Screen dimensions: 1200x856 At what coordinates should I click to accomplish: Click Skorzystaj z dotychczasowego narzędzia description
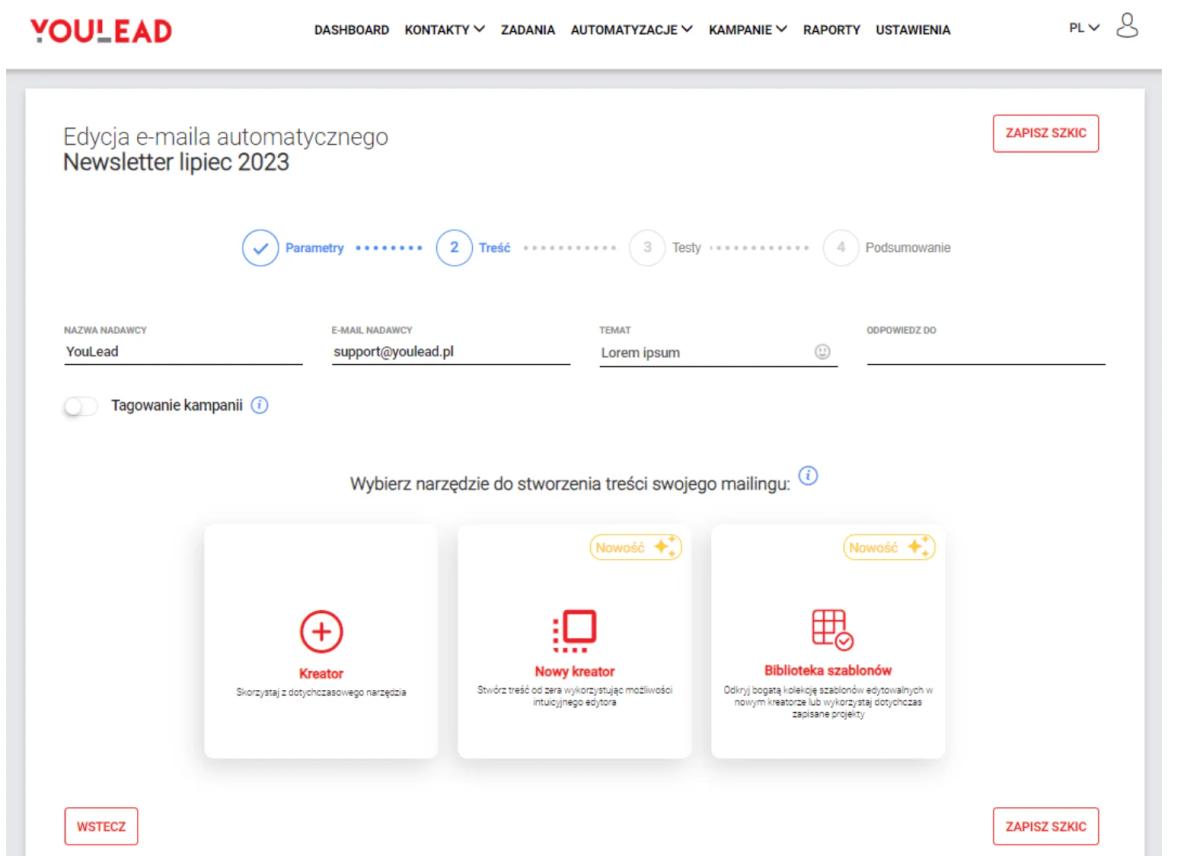pos(321,691)
